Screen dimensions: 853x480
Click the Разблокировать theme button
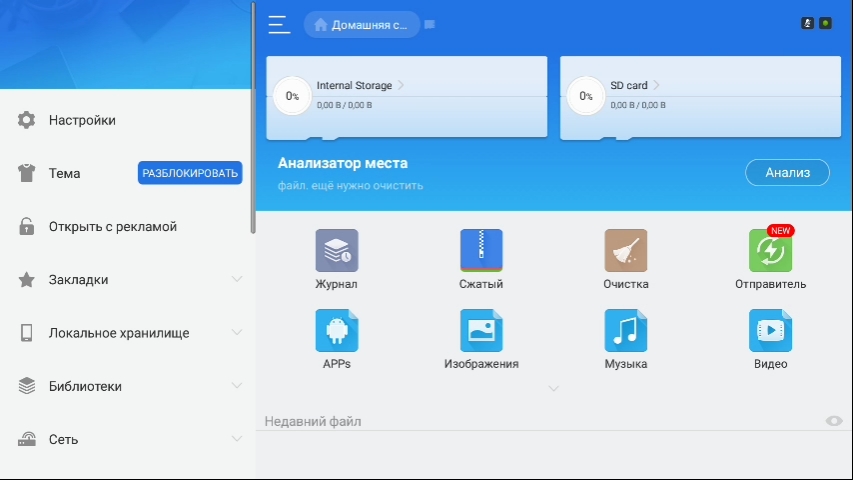(x=190, y=173)
